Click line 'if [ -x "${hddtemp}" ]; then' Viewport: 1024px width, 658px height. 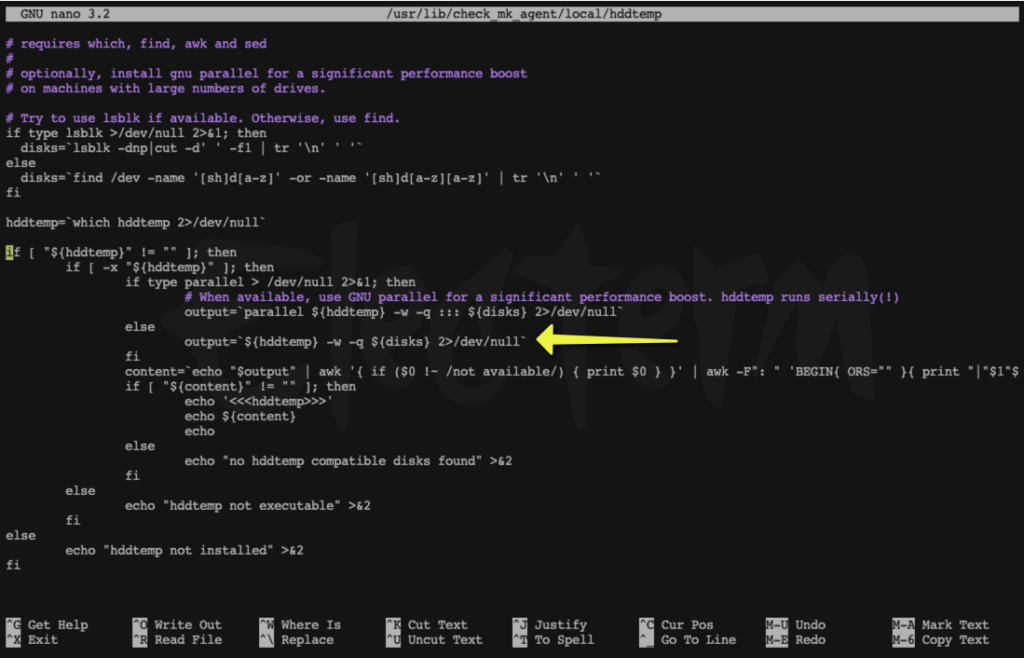coord(170,268)
